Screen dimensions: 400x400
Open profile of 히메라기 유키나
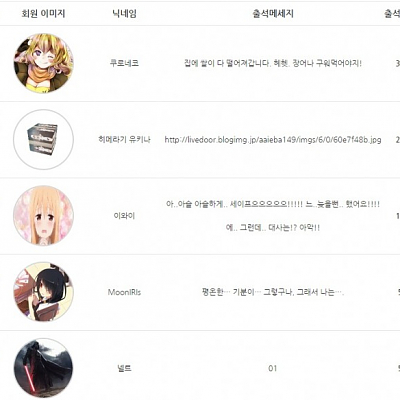[x=124, y=139]
